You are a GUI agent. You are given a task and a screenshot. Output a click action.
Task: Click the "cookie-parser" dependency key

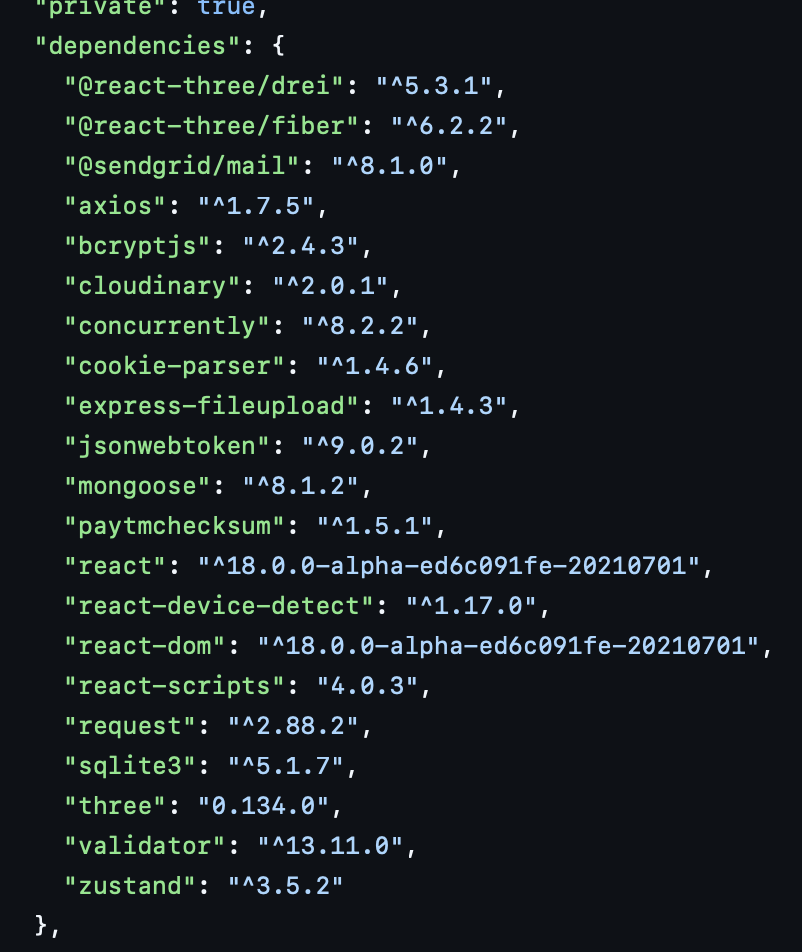[174, 366]
